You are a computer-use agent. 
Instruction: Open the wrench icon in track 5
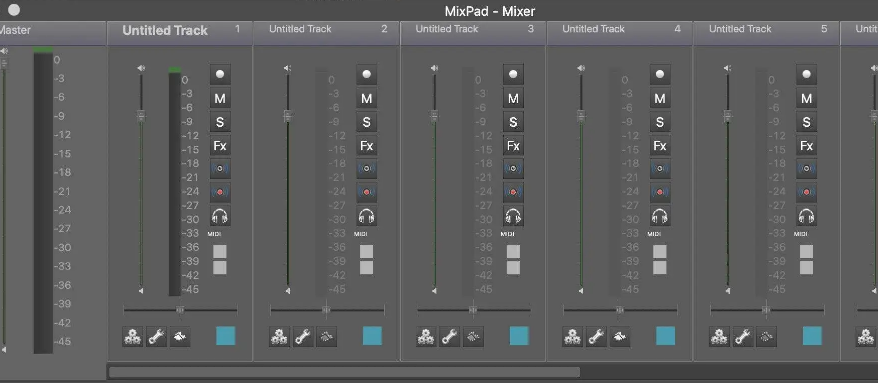743,337
